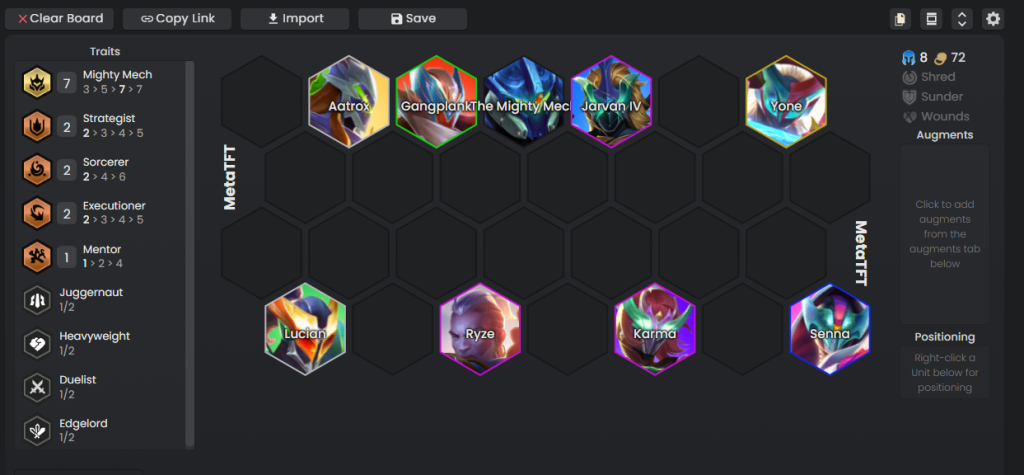The height and width of the screenshot is (475, 1024).
Task: Click the Mentor trait icon
Action: 37,257
